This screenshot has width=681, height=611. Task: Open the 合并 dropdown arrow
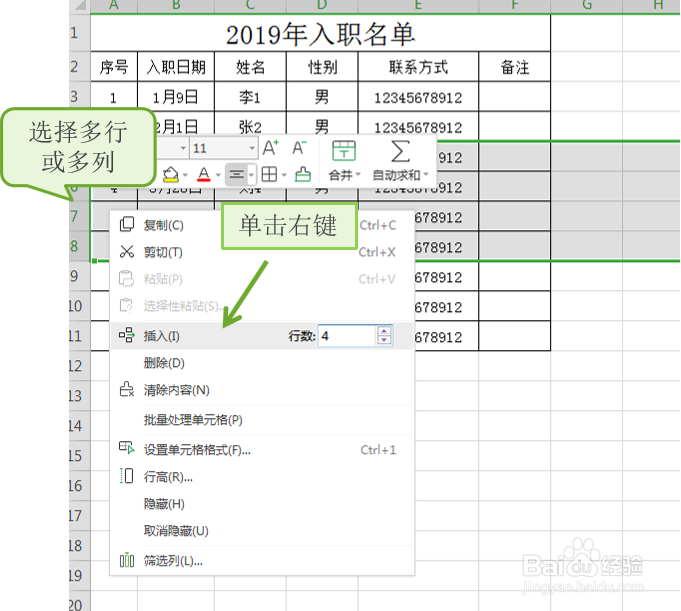(x=358, y=175)
